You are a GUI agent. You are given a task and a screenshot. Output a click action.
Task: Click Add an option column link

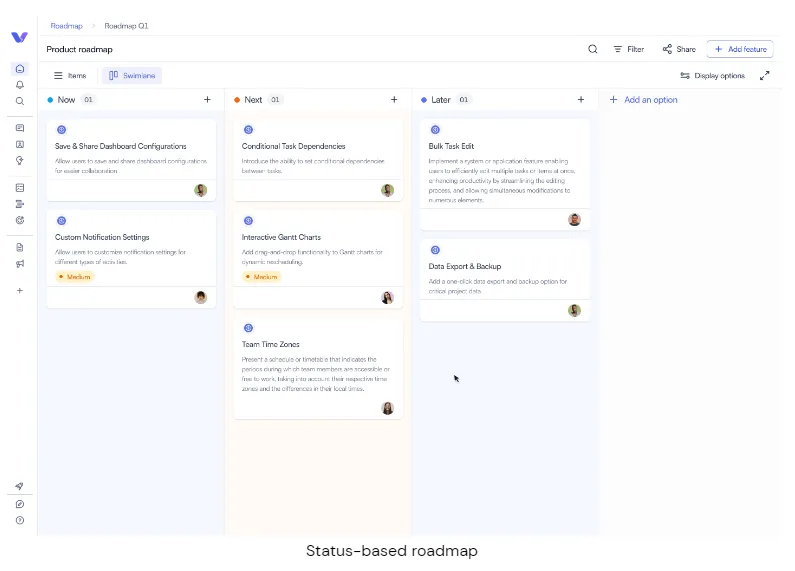(643, 100)
